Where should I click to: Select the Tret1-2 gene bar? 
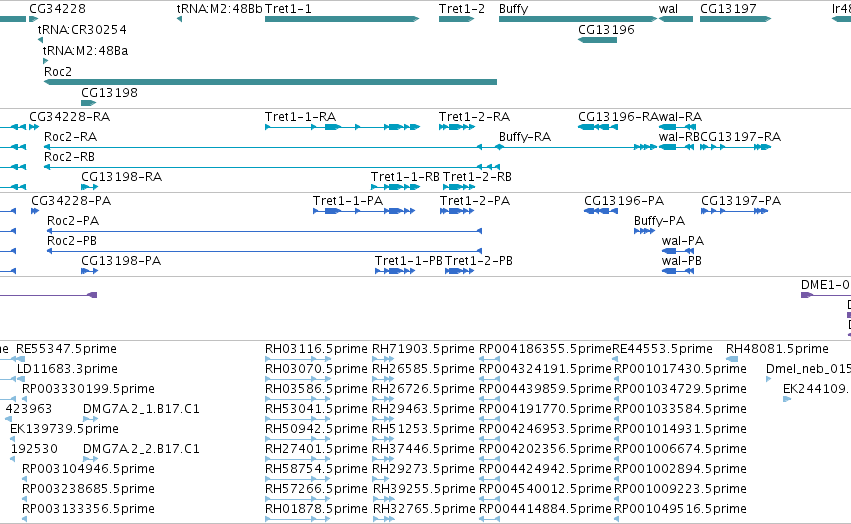point(456,19)
